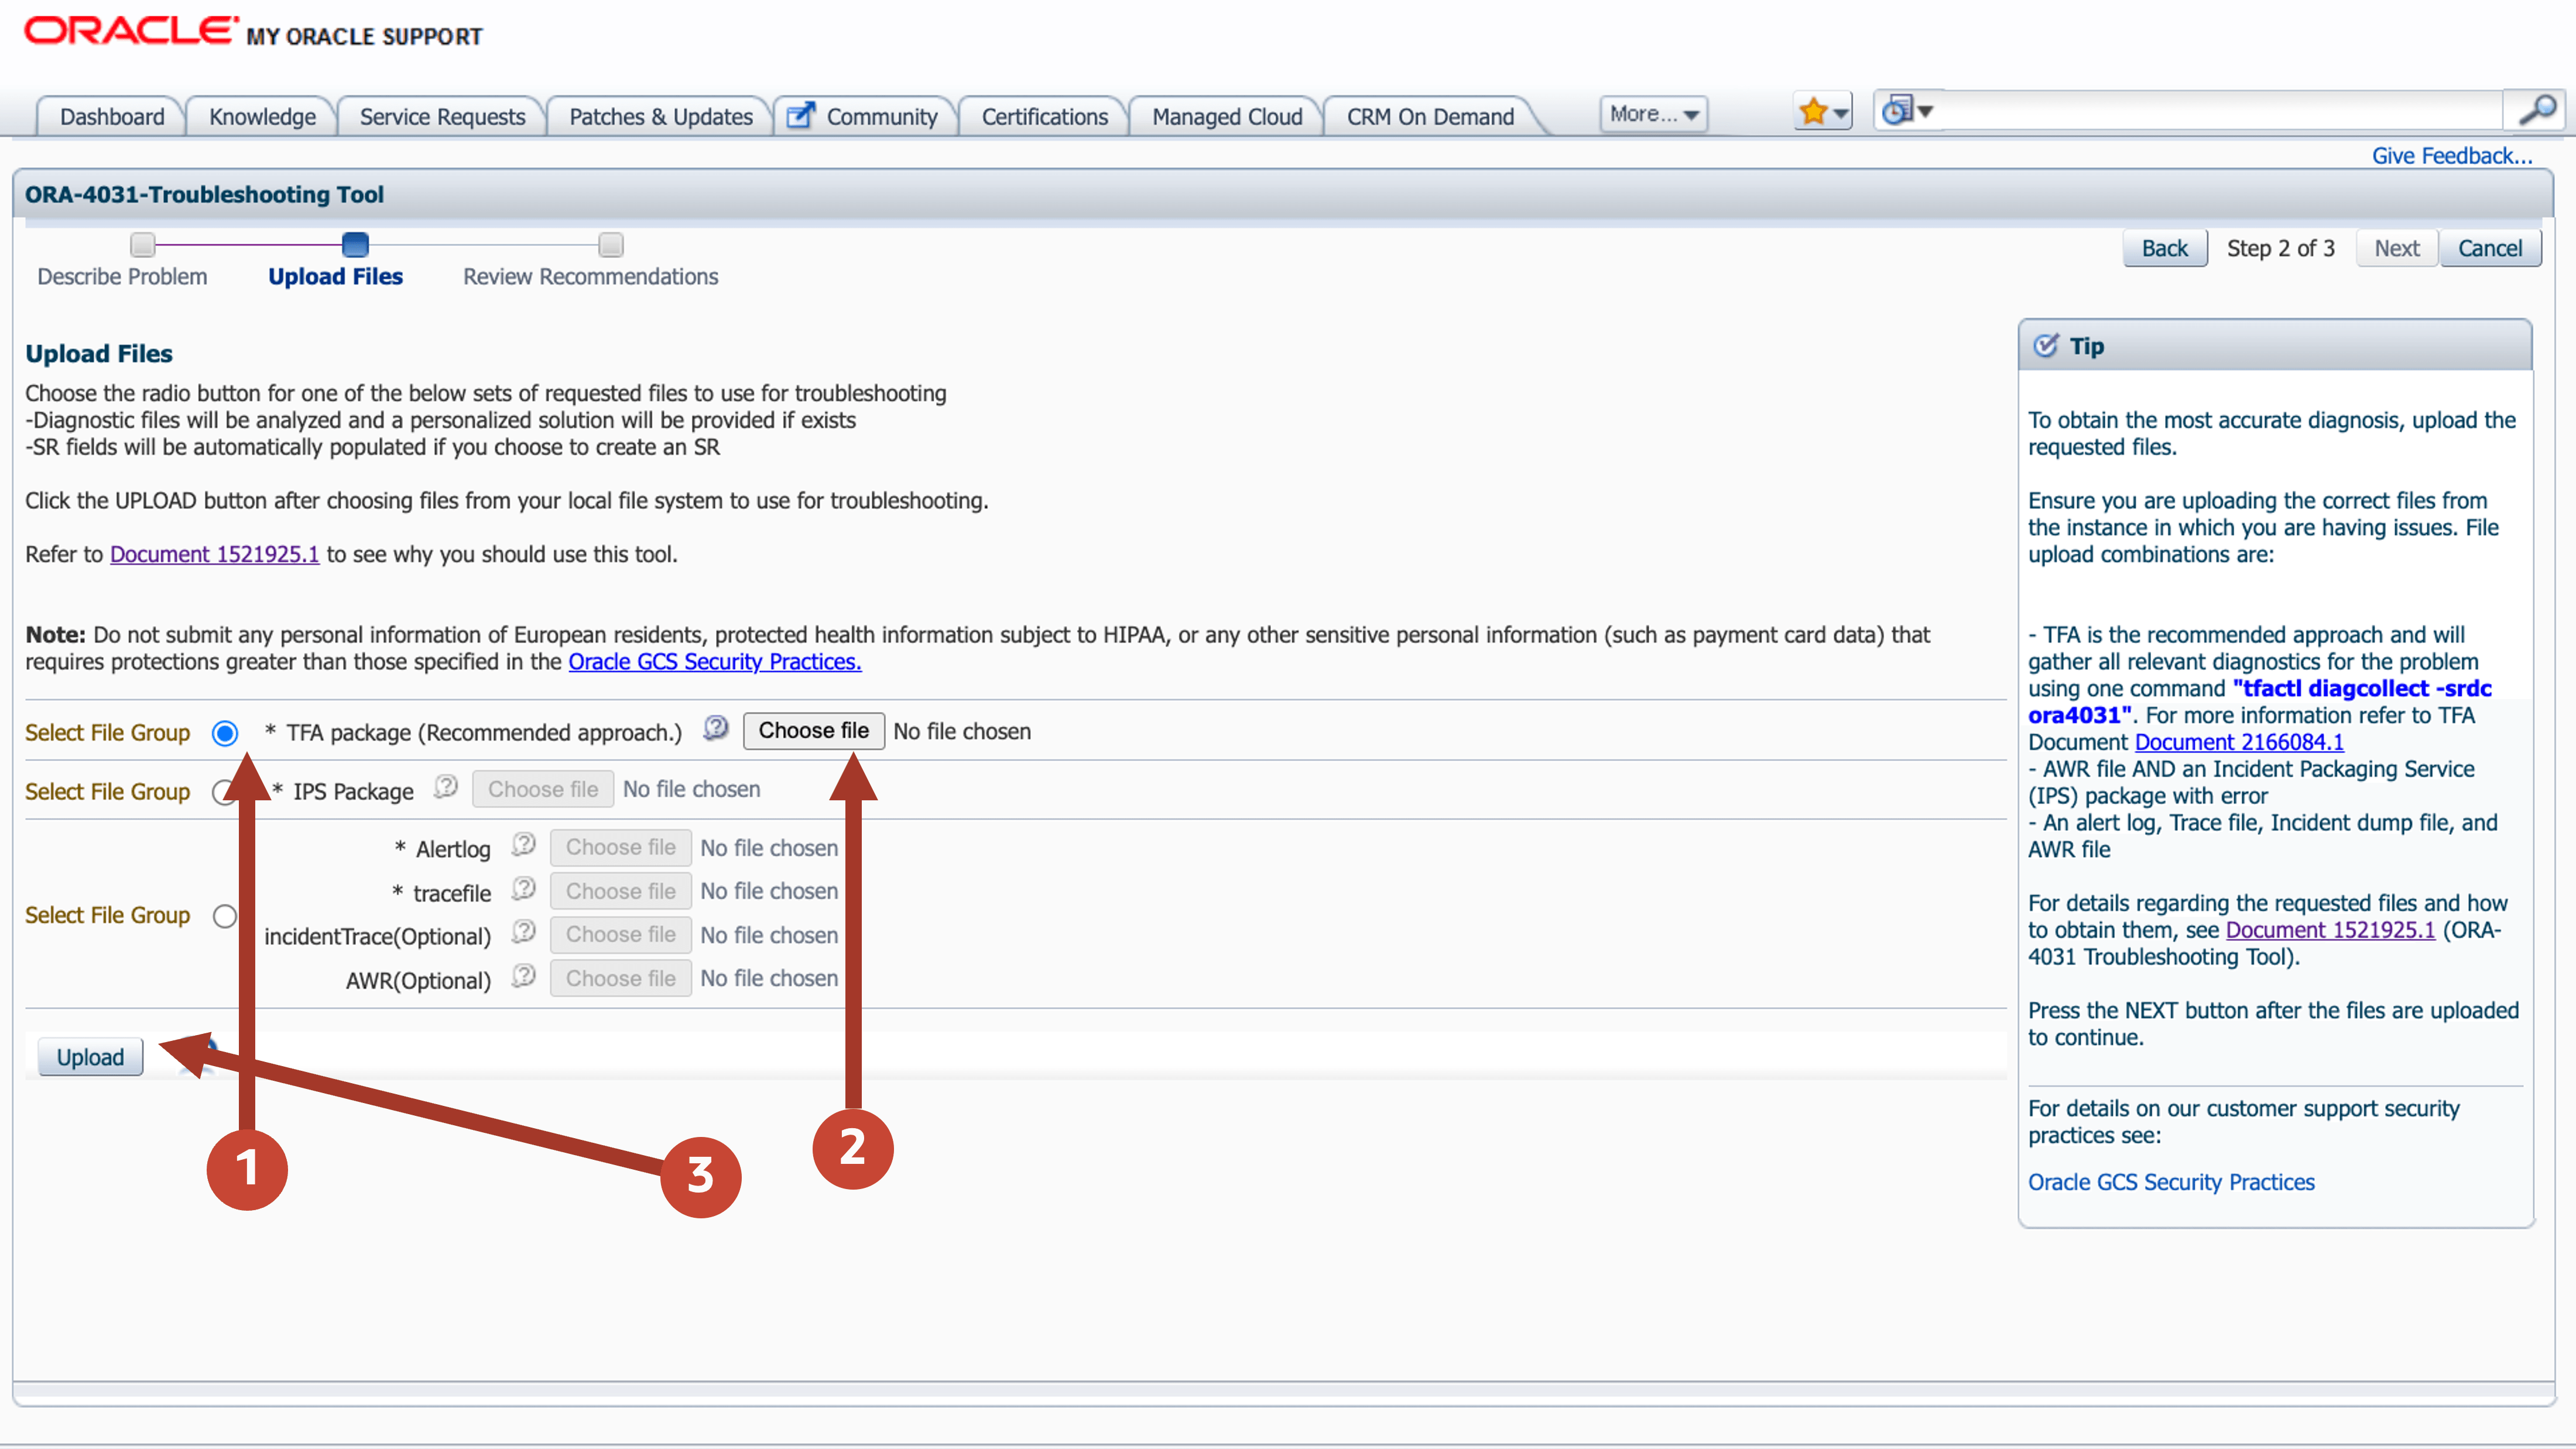
Task: Open the Give Feedback... link
Action: click(2452, 156)
